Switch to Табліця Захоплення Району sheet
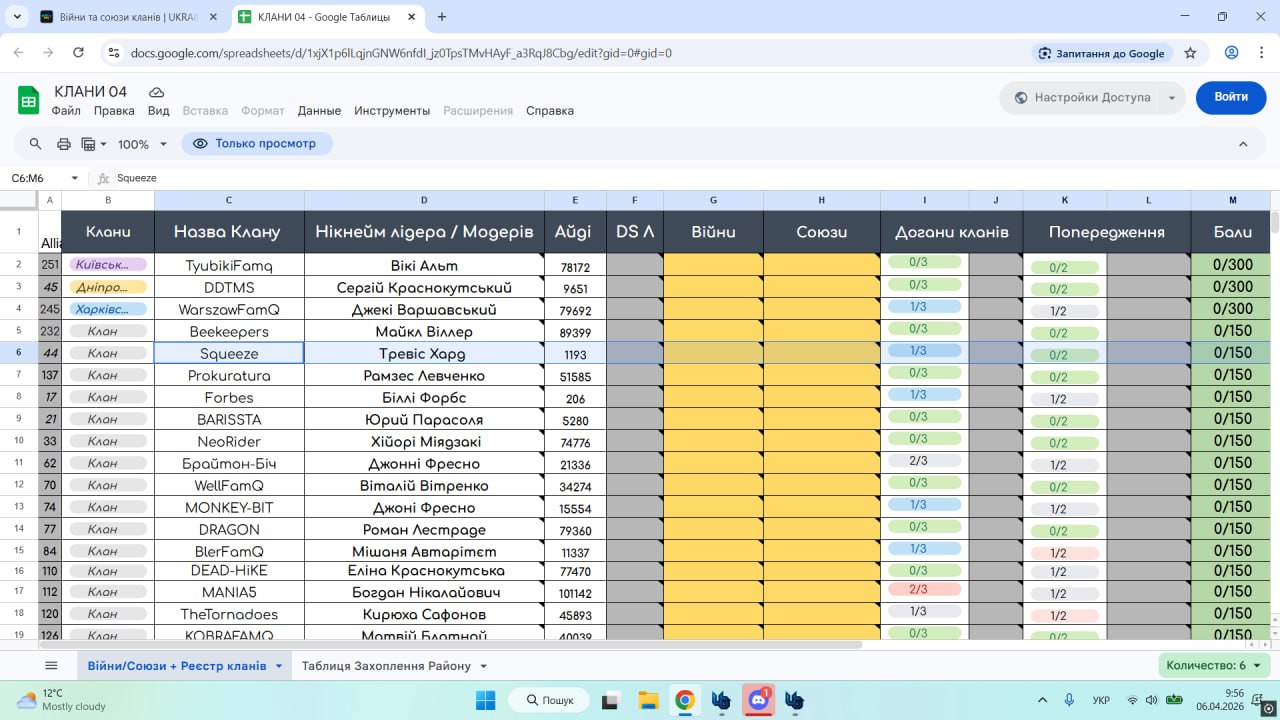The image size is (1280, 720). [386, 666]
